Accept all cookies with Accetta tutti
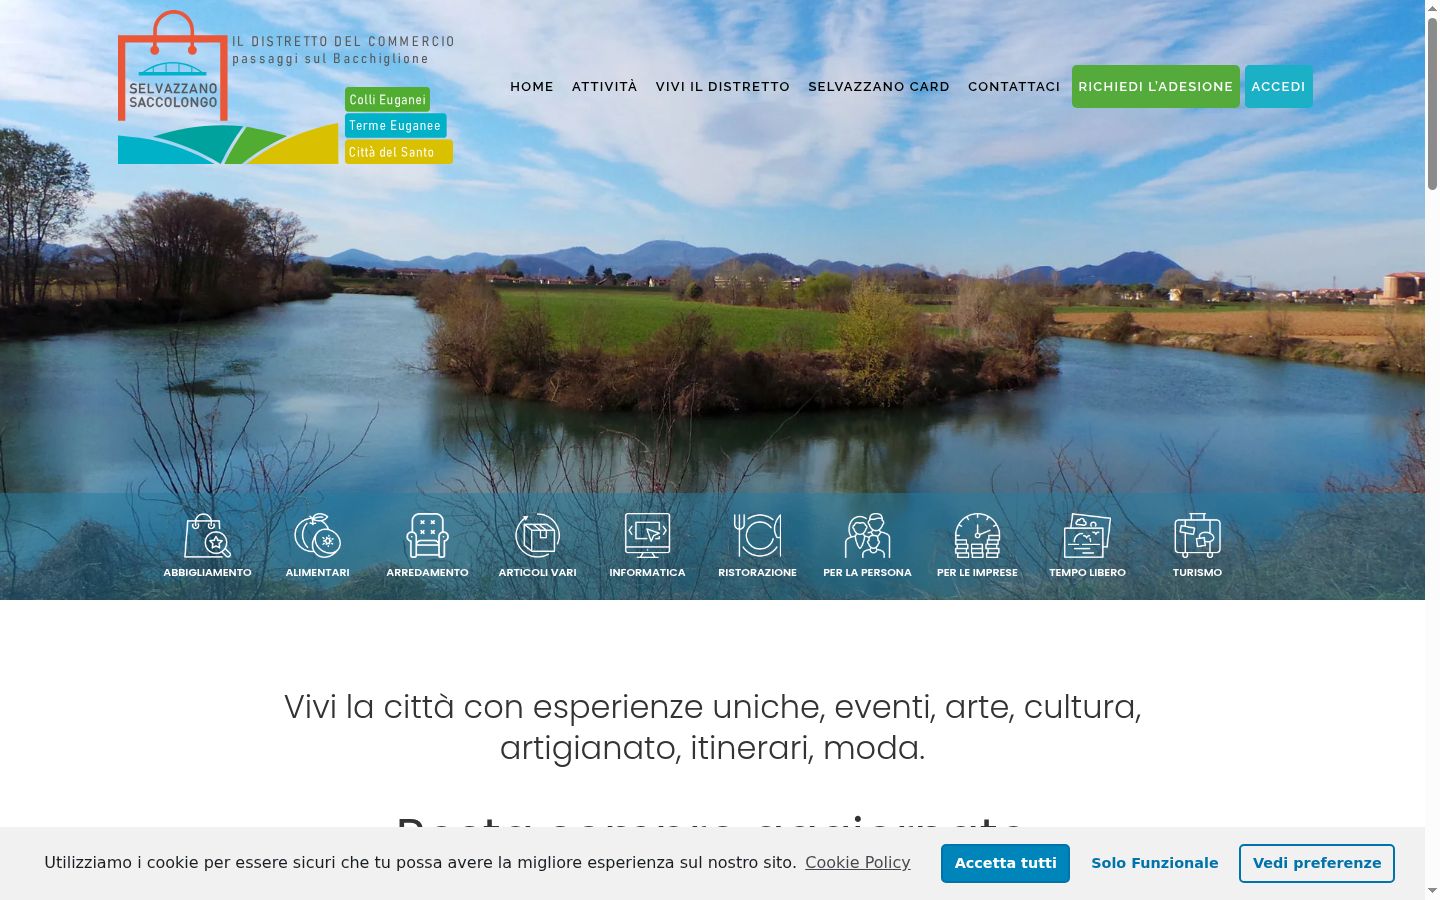 1005,863
